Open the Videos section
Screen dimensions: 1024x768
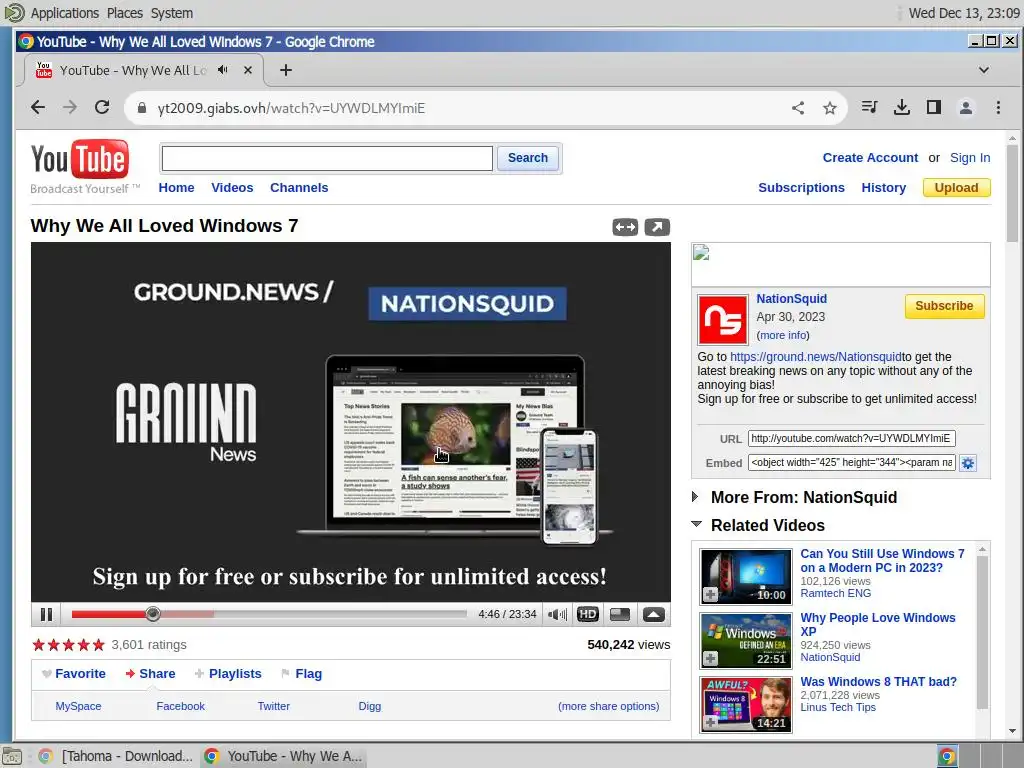coord(232,187)
